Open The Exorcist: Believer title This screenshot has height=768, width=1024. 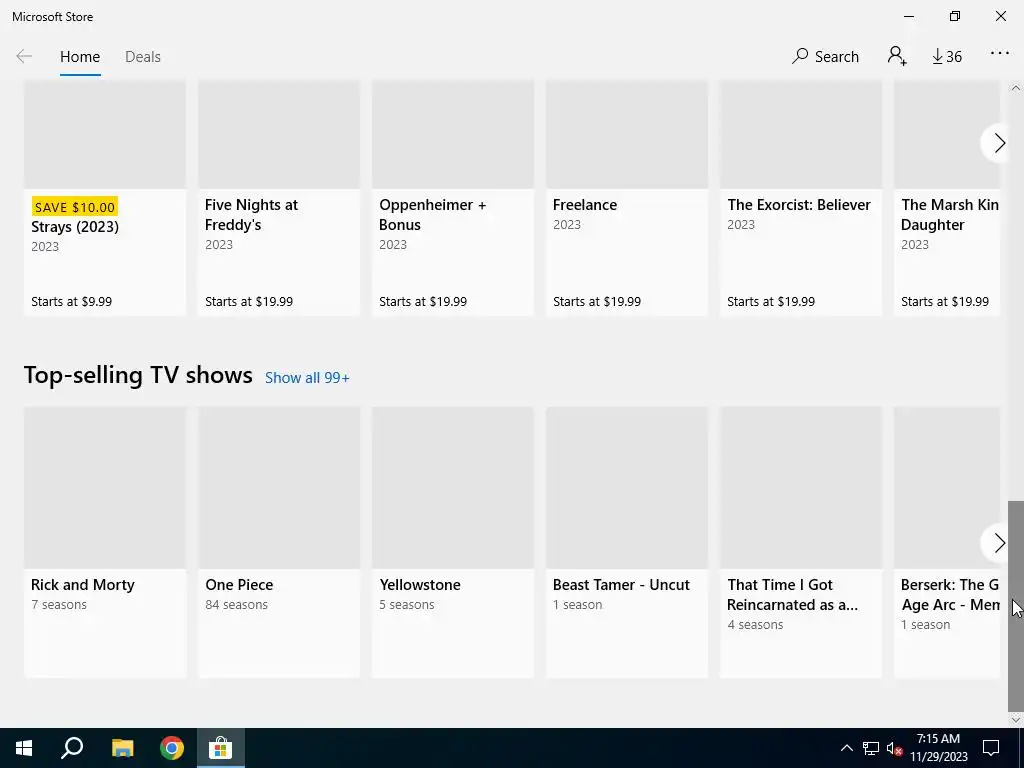pyautogui.click(x=799, y=204)
